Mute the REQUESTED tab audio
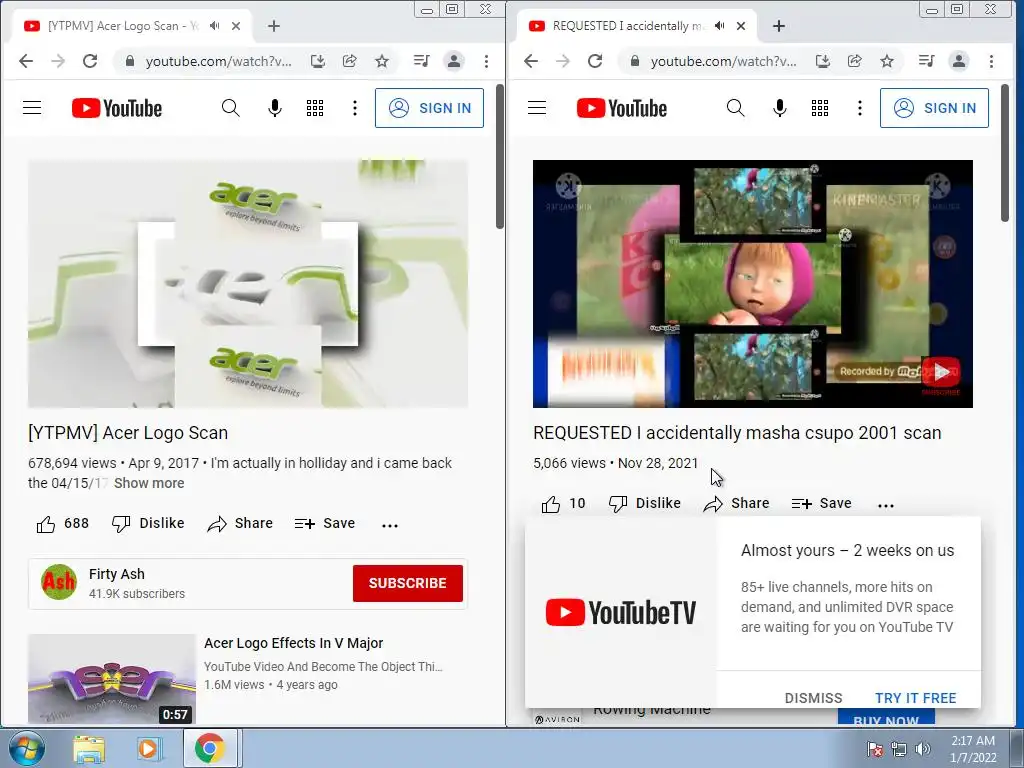 click(x=720, y=26)
